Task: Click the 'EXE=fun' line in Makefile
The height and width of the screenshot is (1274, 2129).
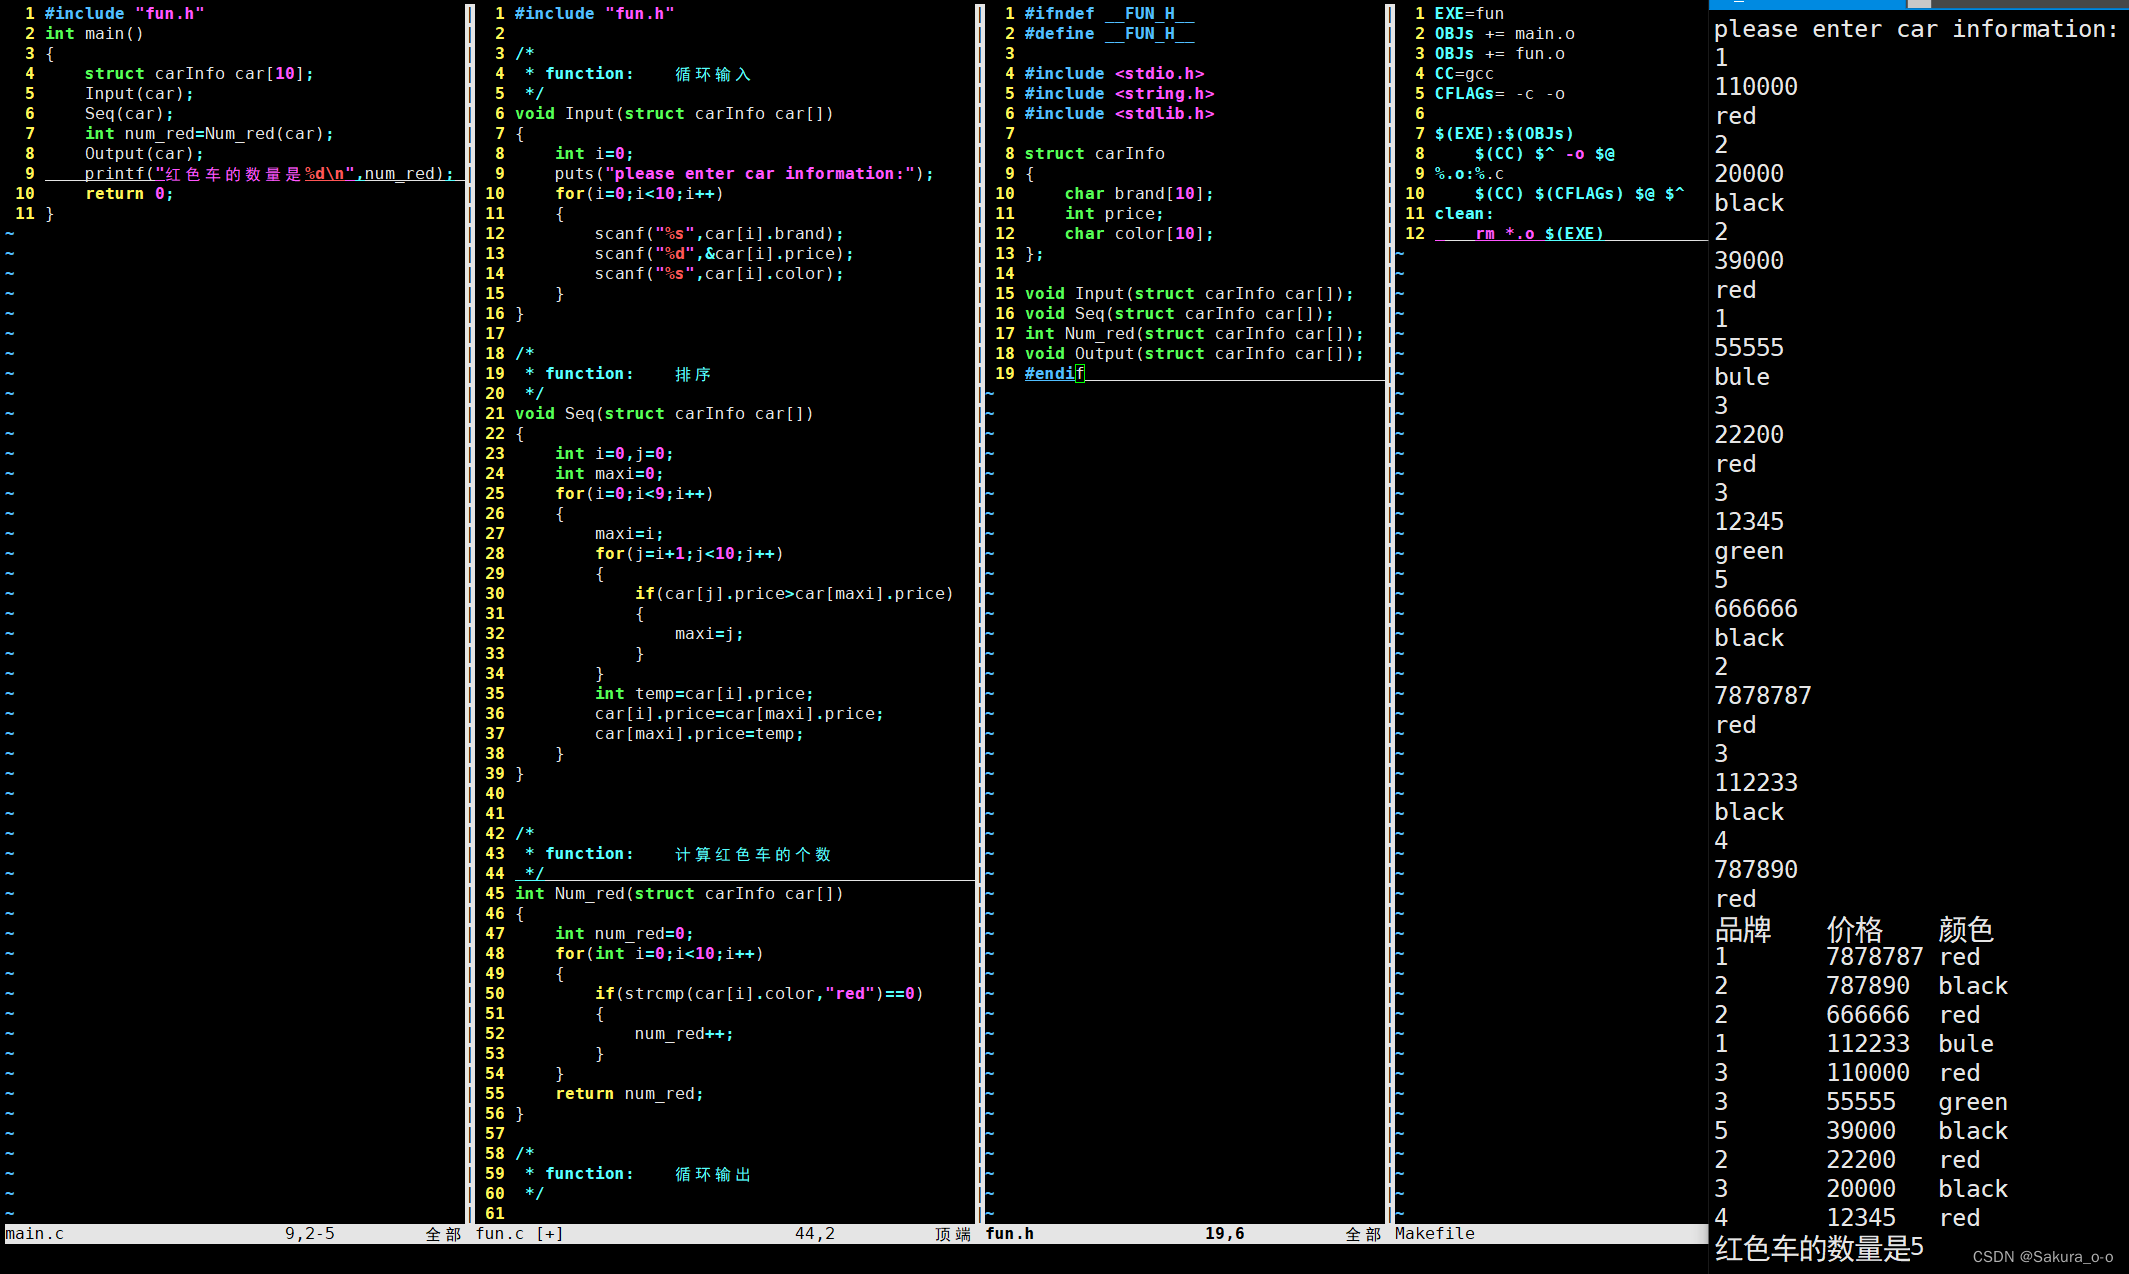Action: pyautogui.click(x=1468, y=13)
